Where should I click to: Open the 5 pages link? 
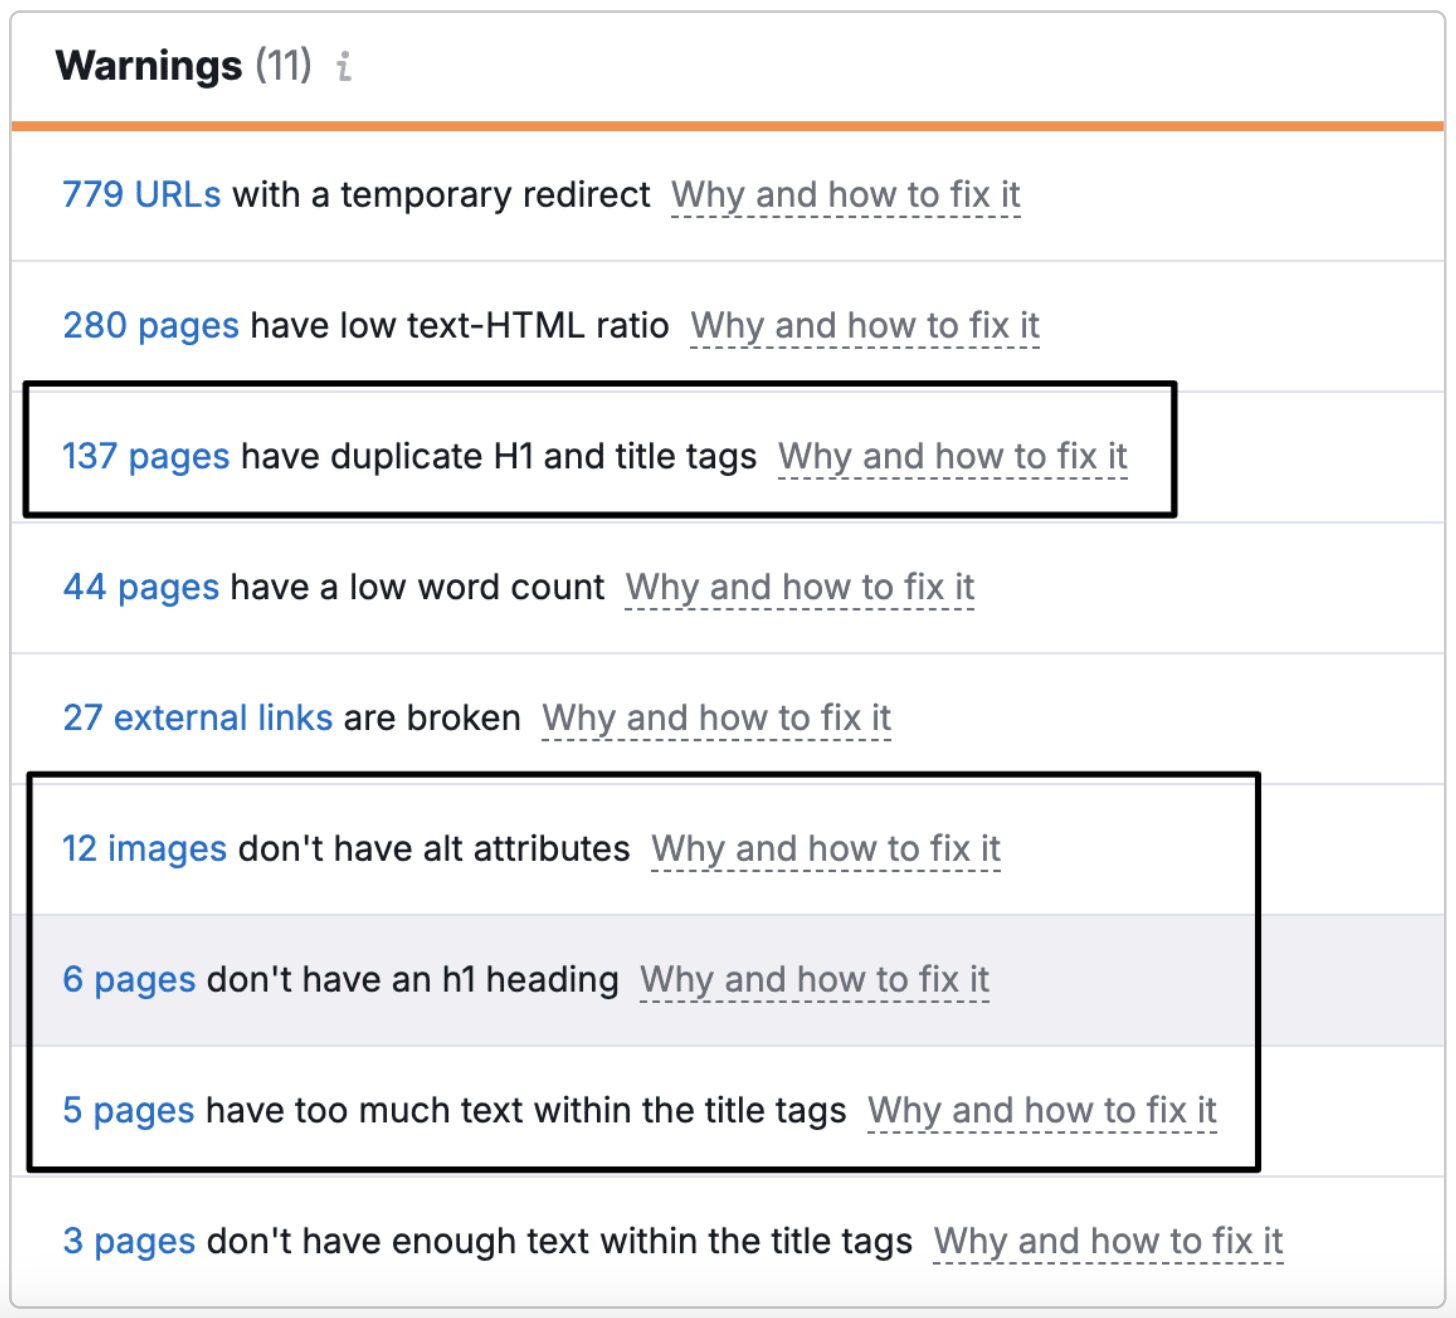tap(128, 1110)
